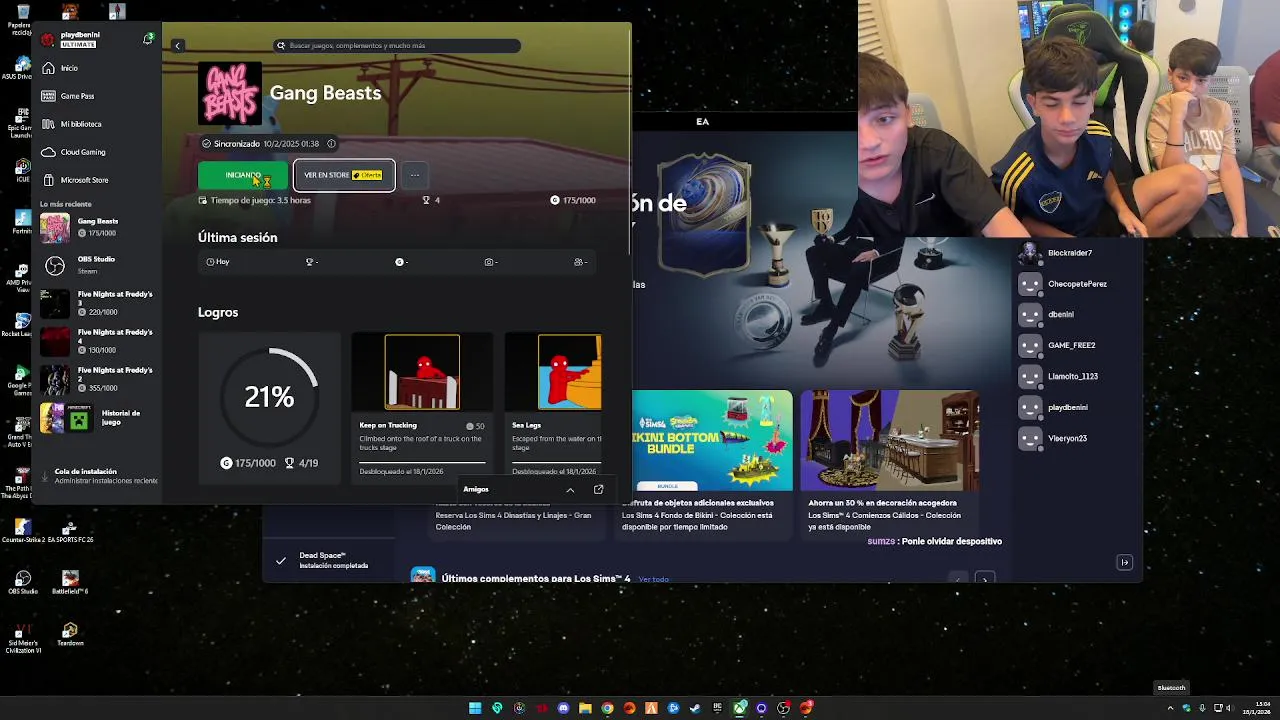Click the gamerscore 175/1000 header indicator
The image size is (1280, 720).
pyautogui.click(x=573, y=200)
